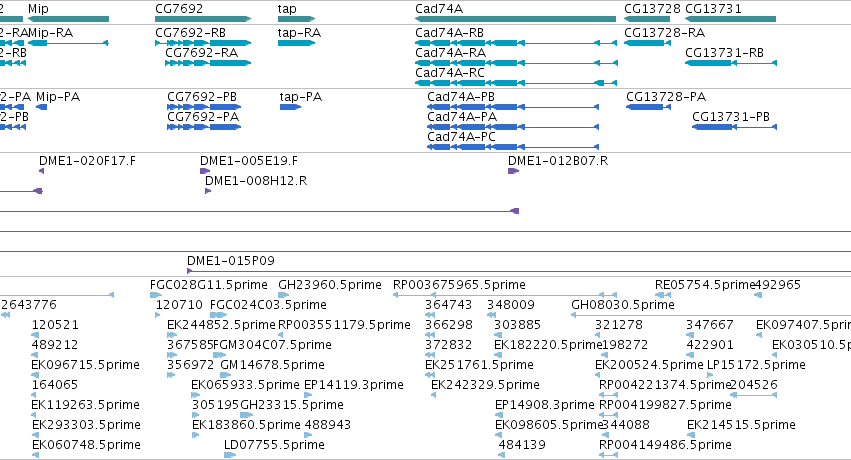This screenshot has height=460, width=851.
Task: Click the Cad74A-PB protein feature
Action: [513, 107]
